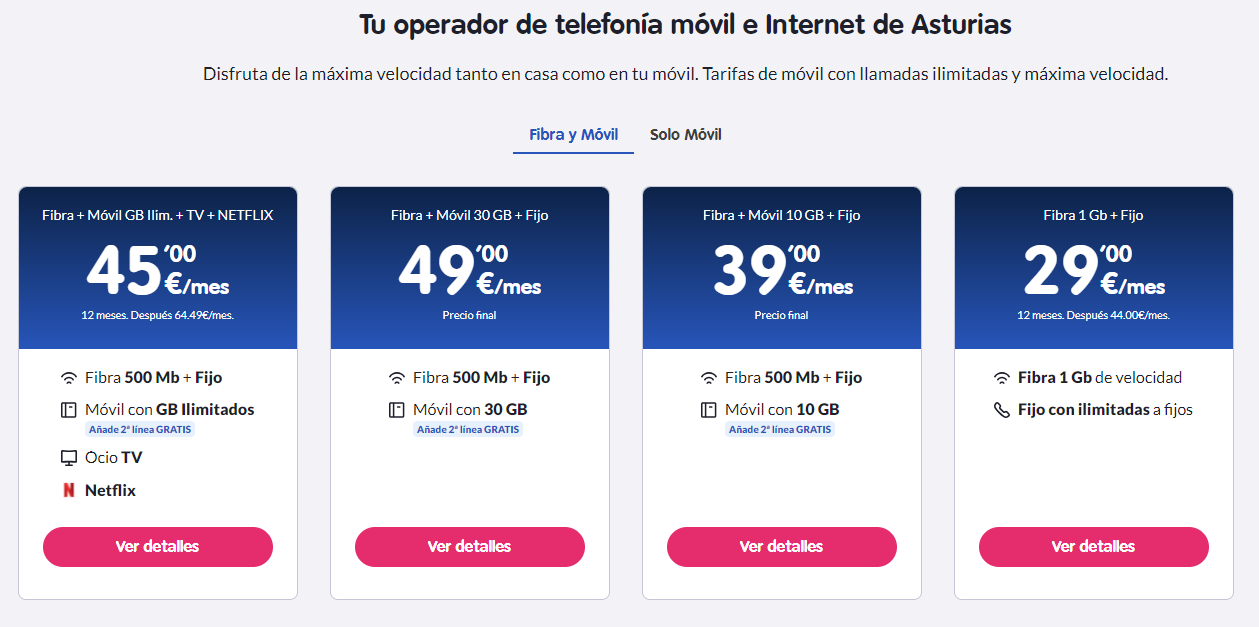Open details for the Netflix bundle plan
1259x627 pixels.
click(157, 546)
